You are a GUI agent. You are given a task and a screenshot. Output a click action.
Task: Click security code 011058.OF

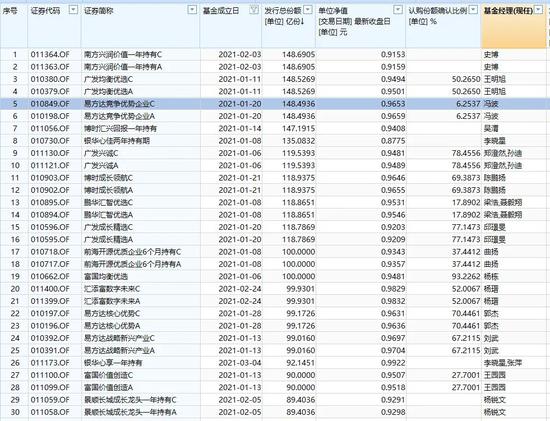50,412
